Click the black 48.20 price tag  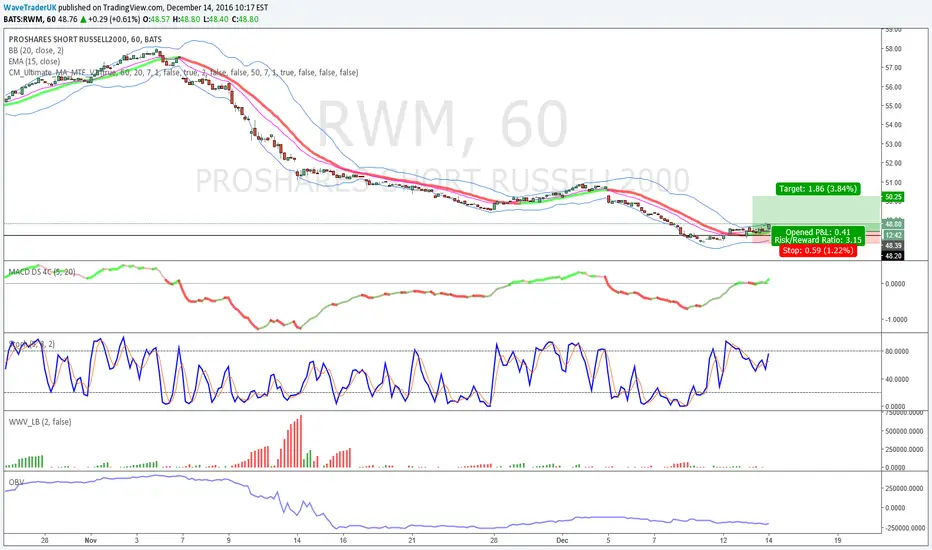point(893,256)
